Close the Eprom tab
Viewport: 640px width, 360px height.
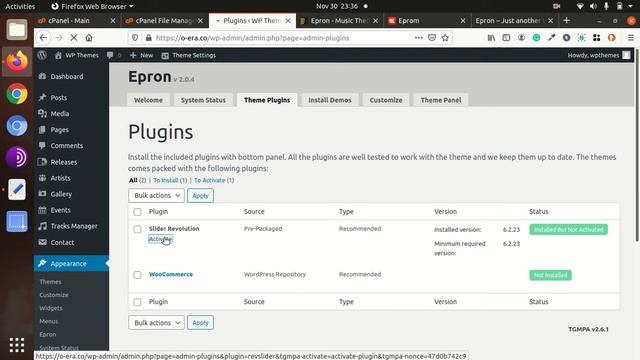(x=463, y=20)
